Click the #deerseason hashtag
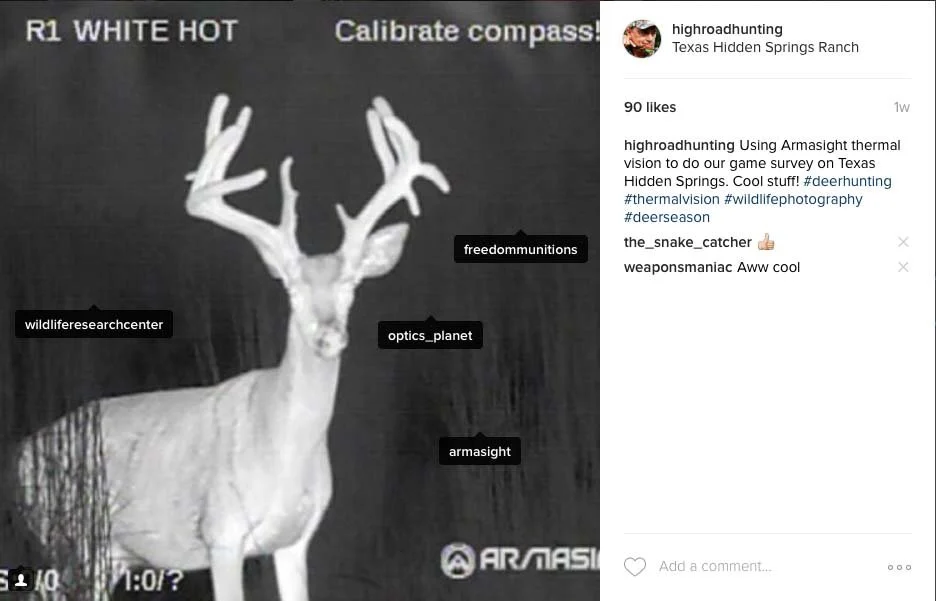The image size is (936, 601). [667, 217]
